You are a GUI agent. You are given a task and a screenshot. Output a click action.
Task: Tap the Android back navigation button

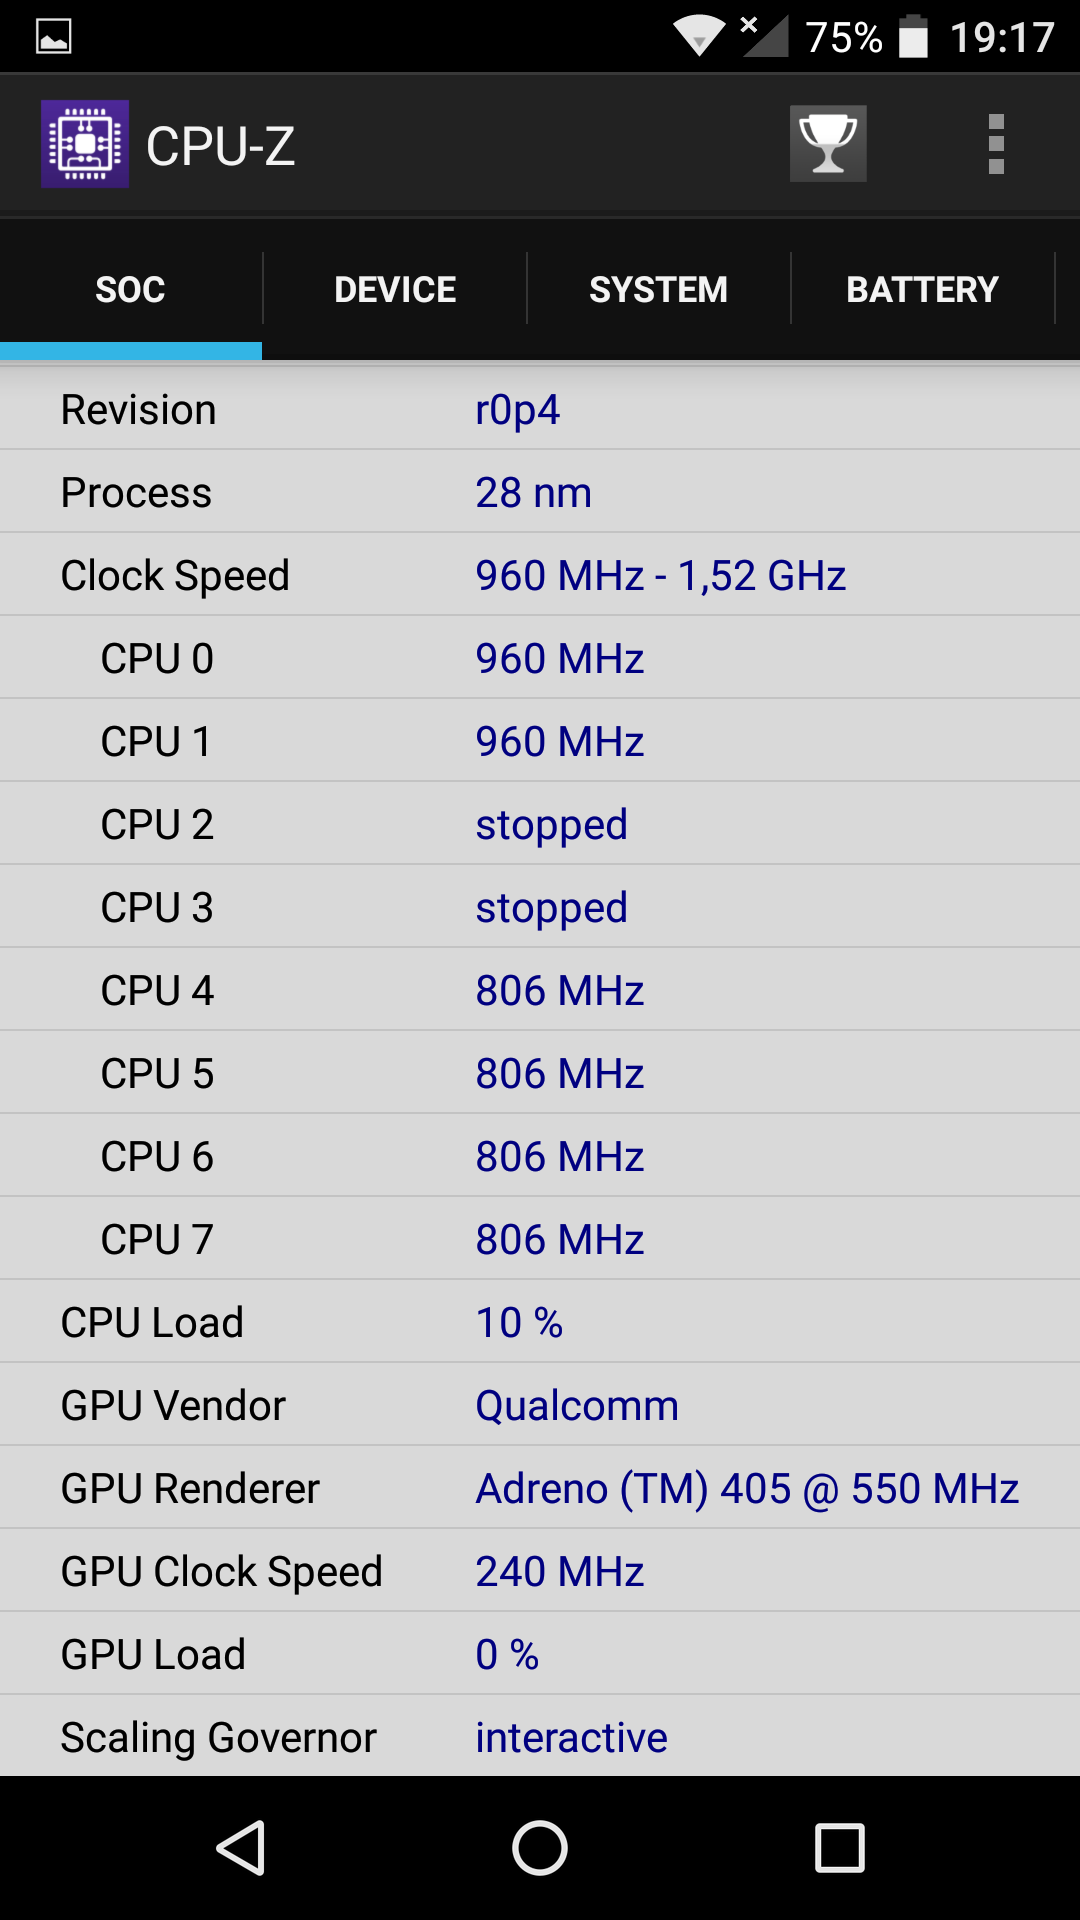tap(241, 1848)
